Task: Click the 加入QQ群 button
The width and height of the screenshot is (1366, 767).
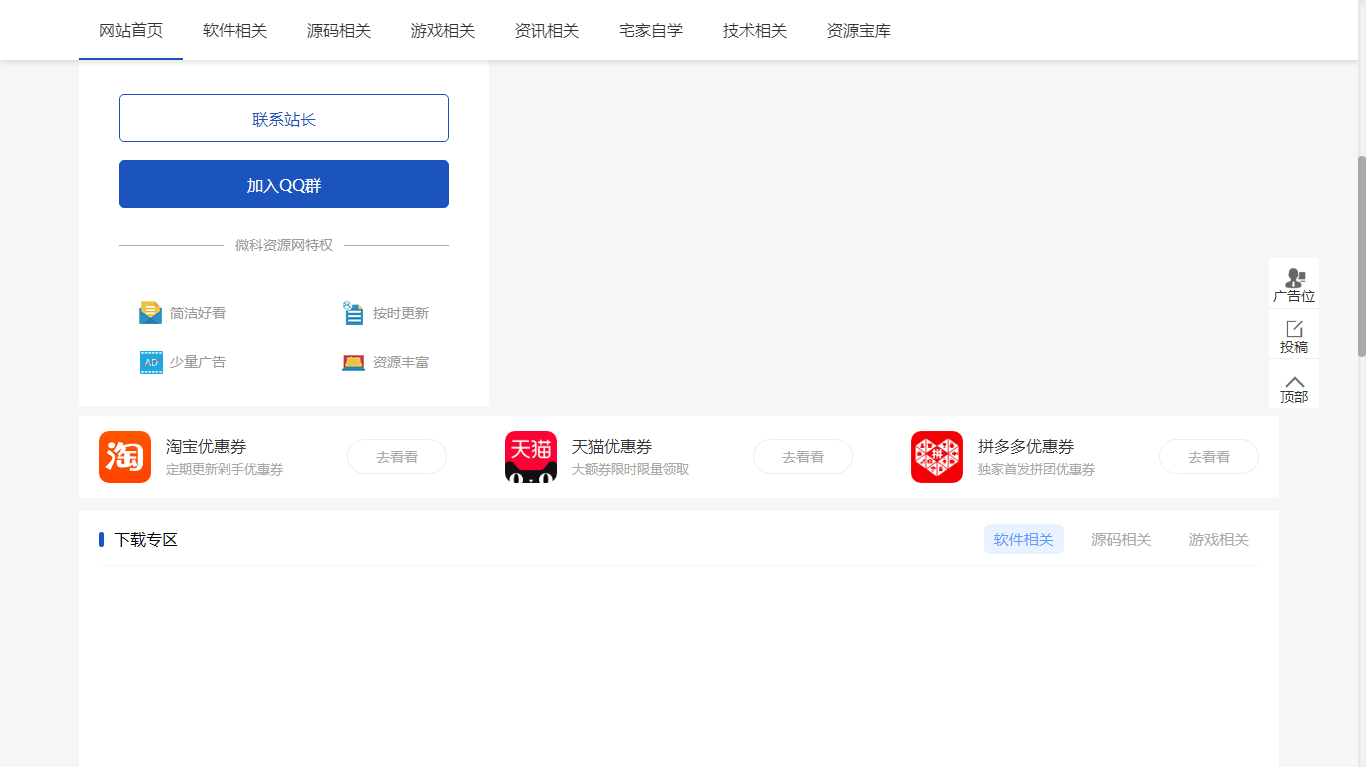Action: coord(283,183)
